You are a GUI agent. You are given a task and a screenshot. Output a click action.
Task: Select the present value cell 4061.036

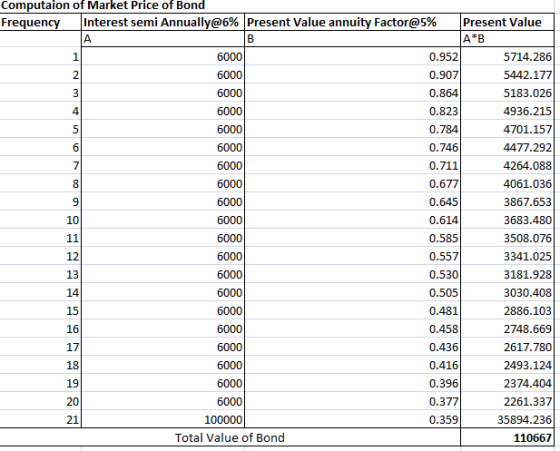click(508, 184)
